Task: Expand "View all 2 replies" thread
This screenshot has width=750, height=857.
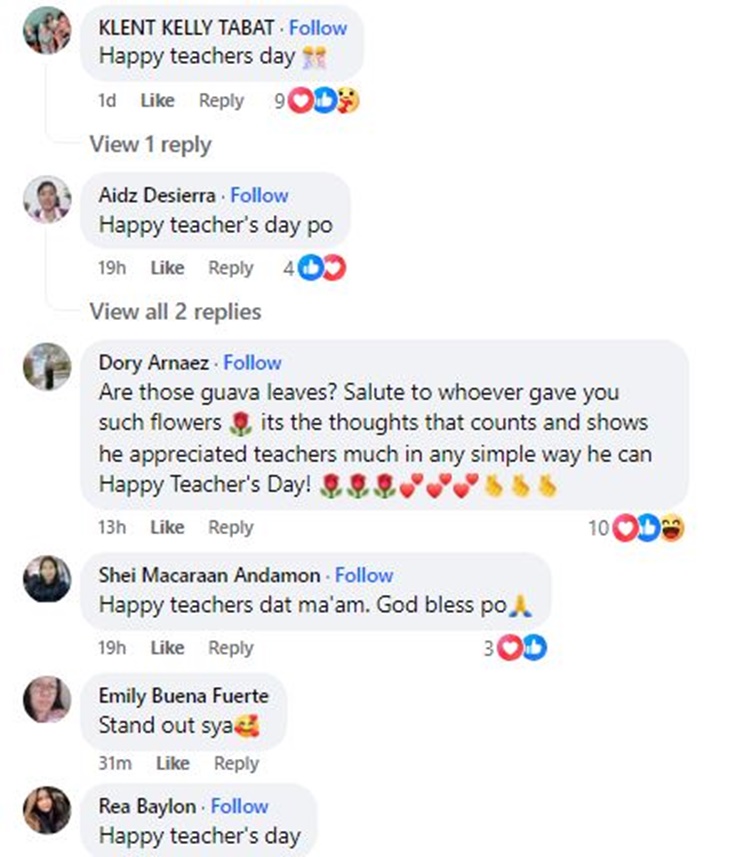Action: click(x=175, y=312)
